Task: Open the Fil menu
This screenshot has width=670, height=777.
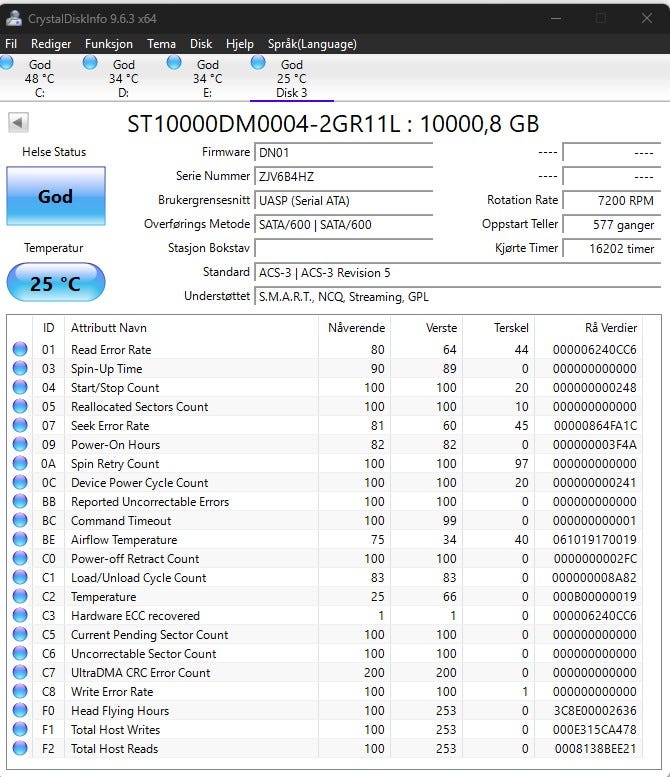Action: pyautogui.click(x=11, y=44)
